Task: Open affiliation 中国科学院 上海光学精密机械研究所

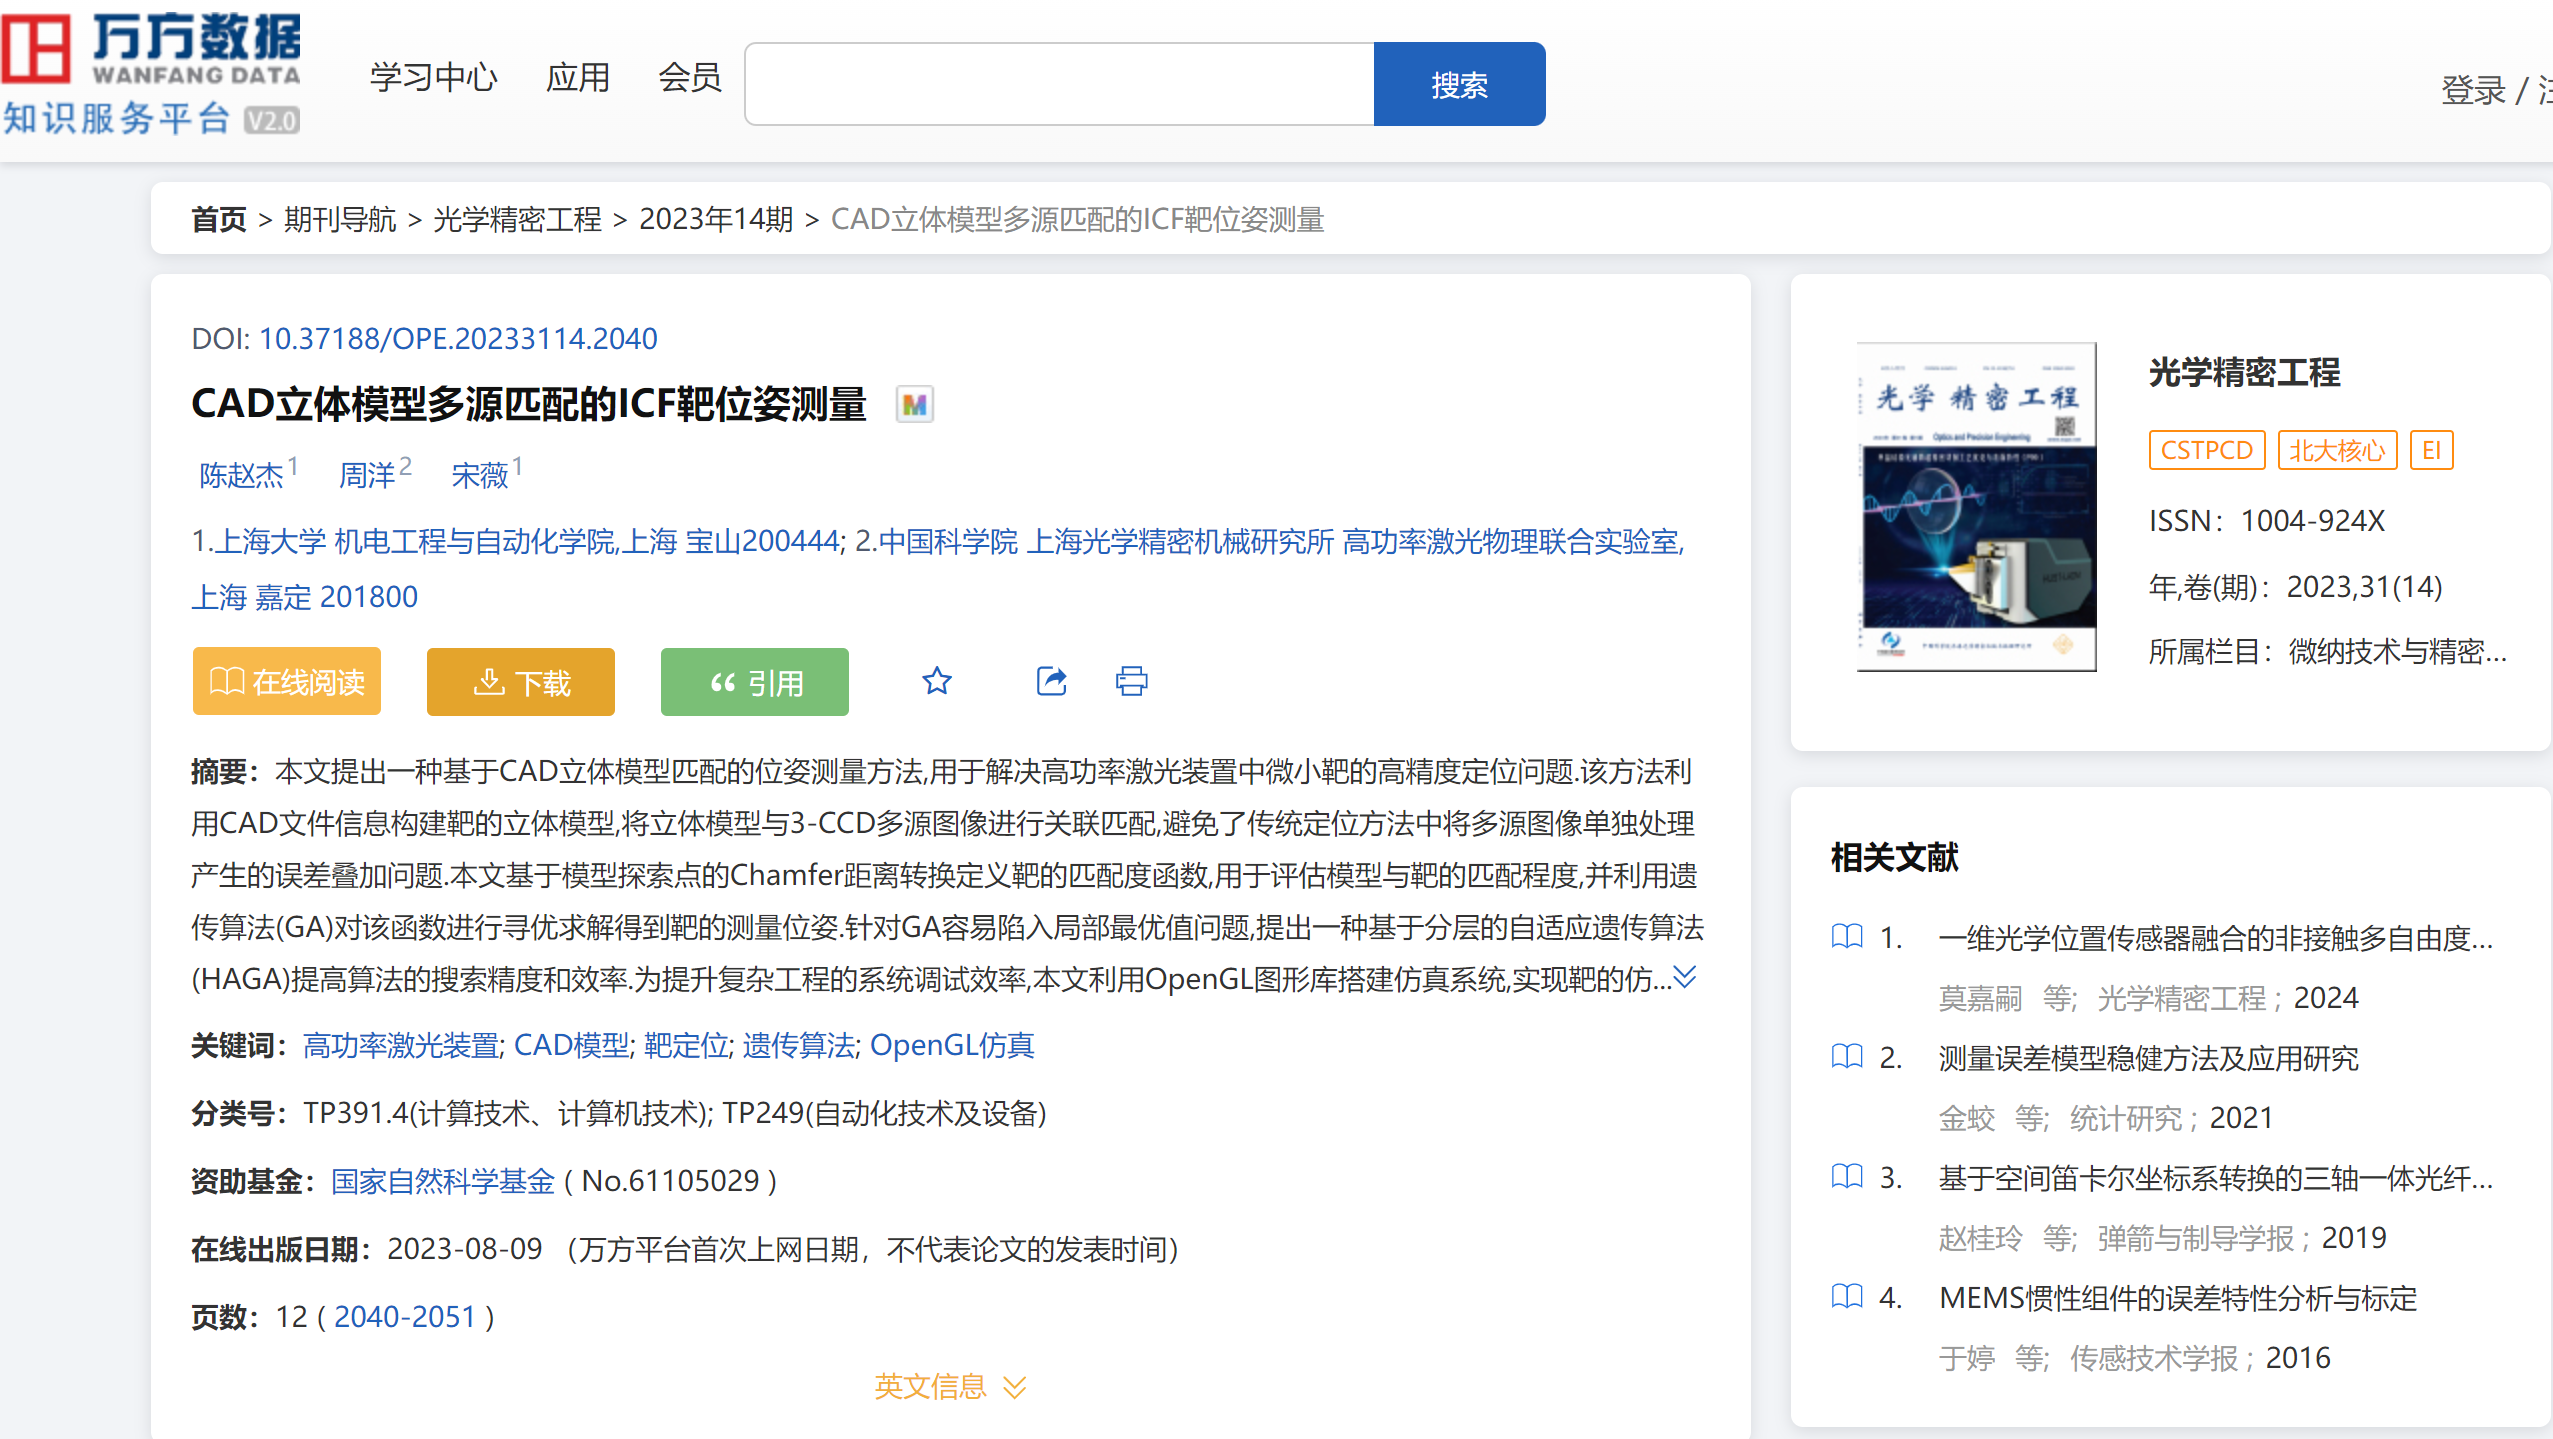Action: point(1106,542)
